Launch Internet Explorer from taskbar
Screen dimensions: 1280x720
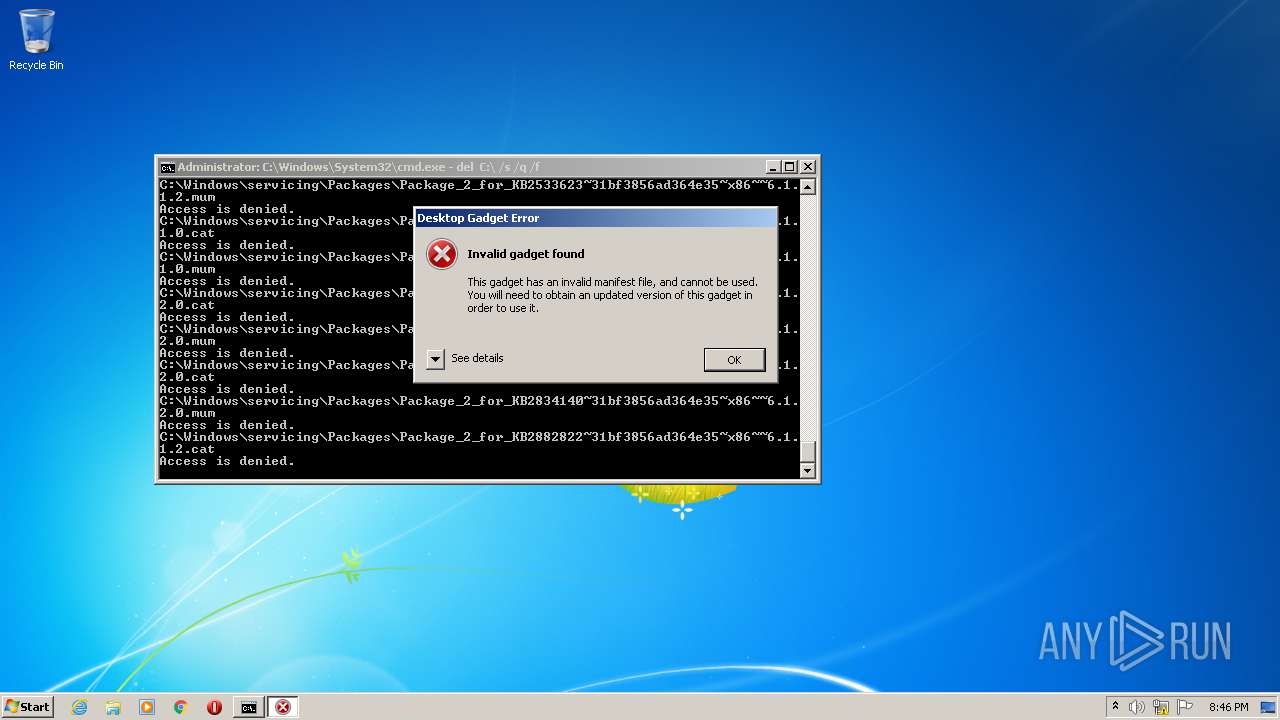point(79,707)
